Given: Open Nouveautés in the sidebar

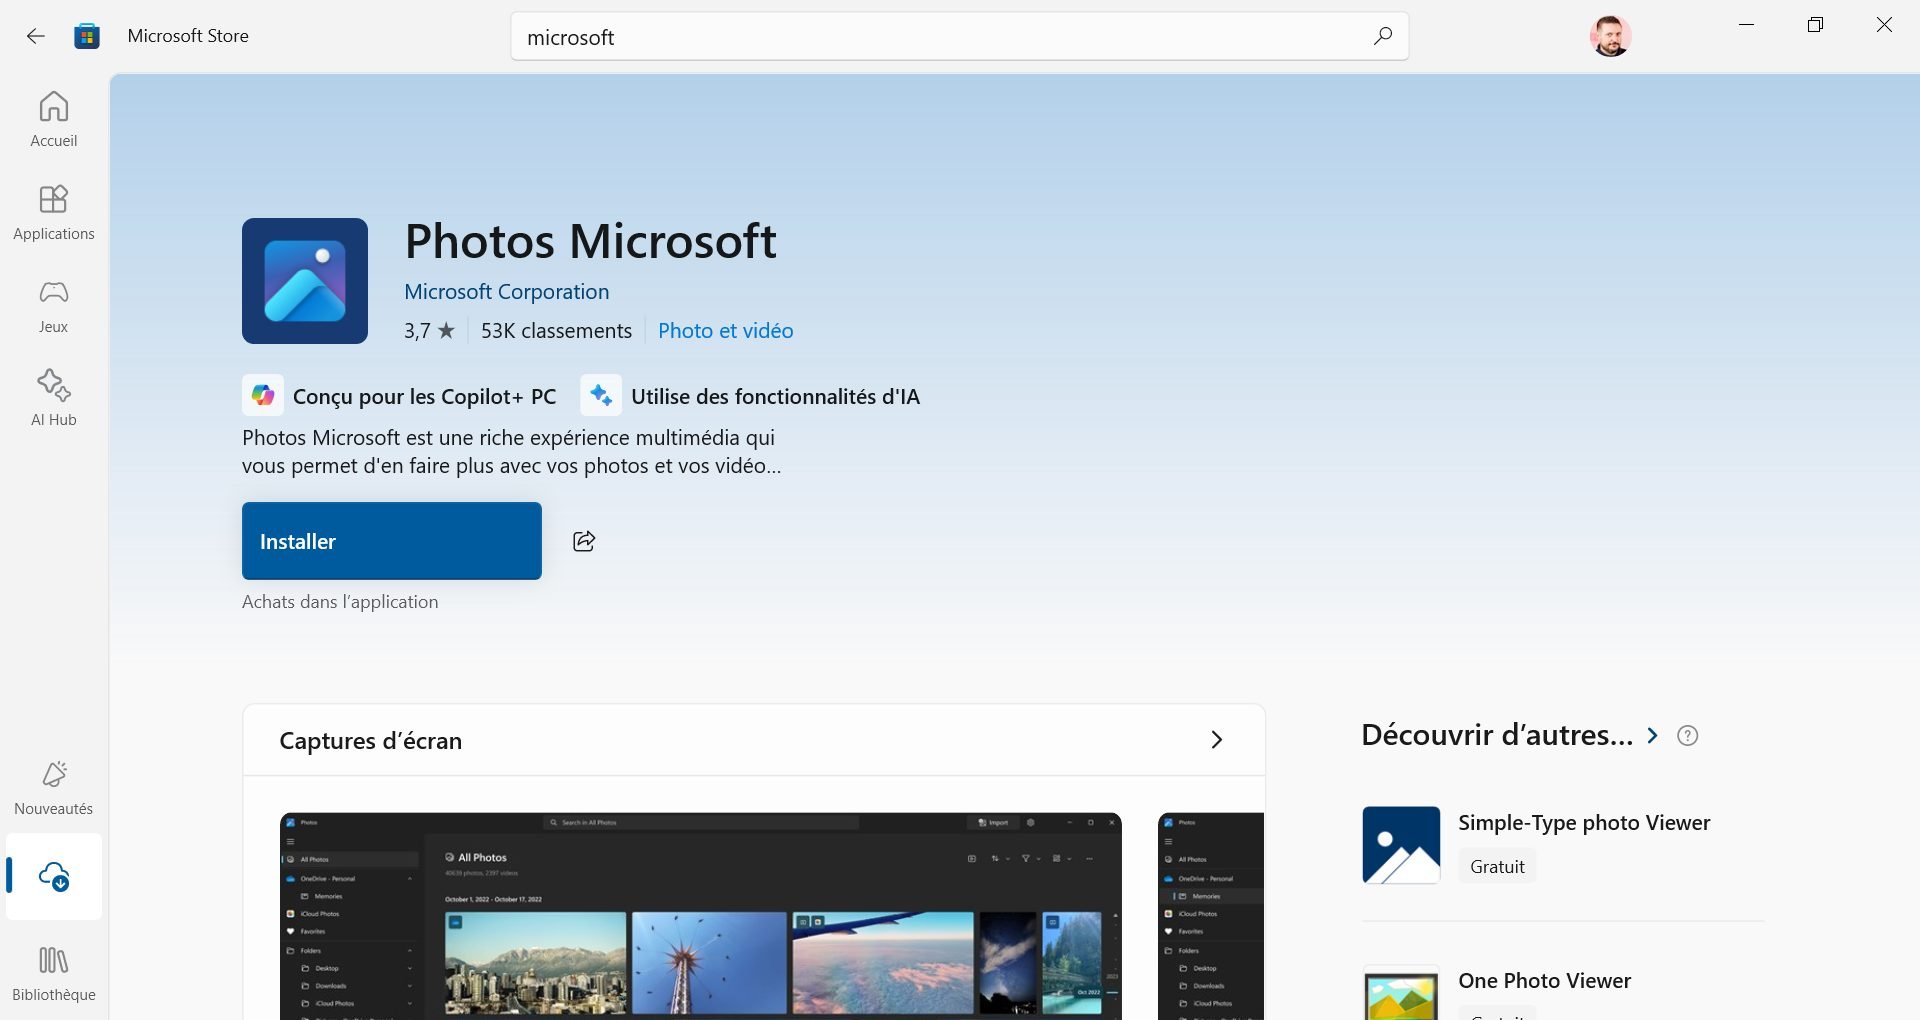Looking at the screenshot, I should (x=54, y=787).
